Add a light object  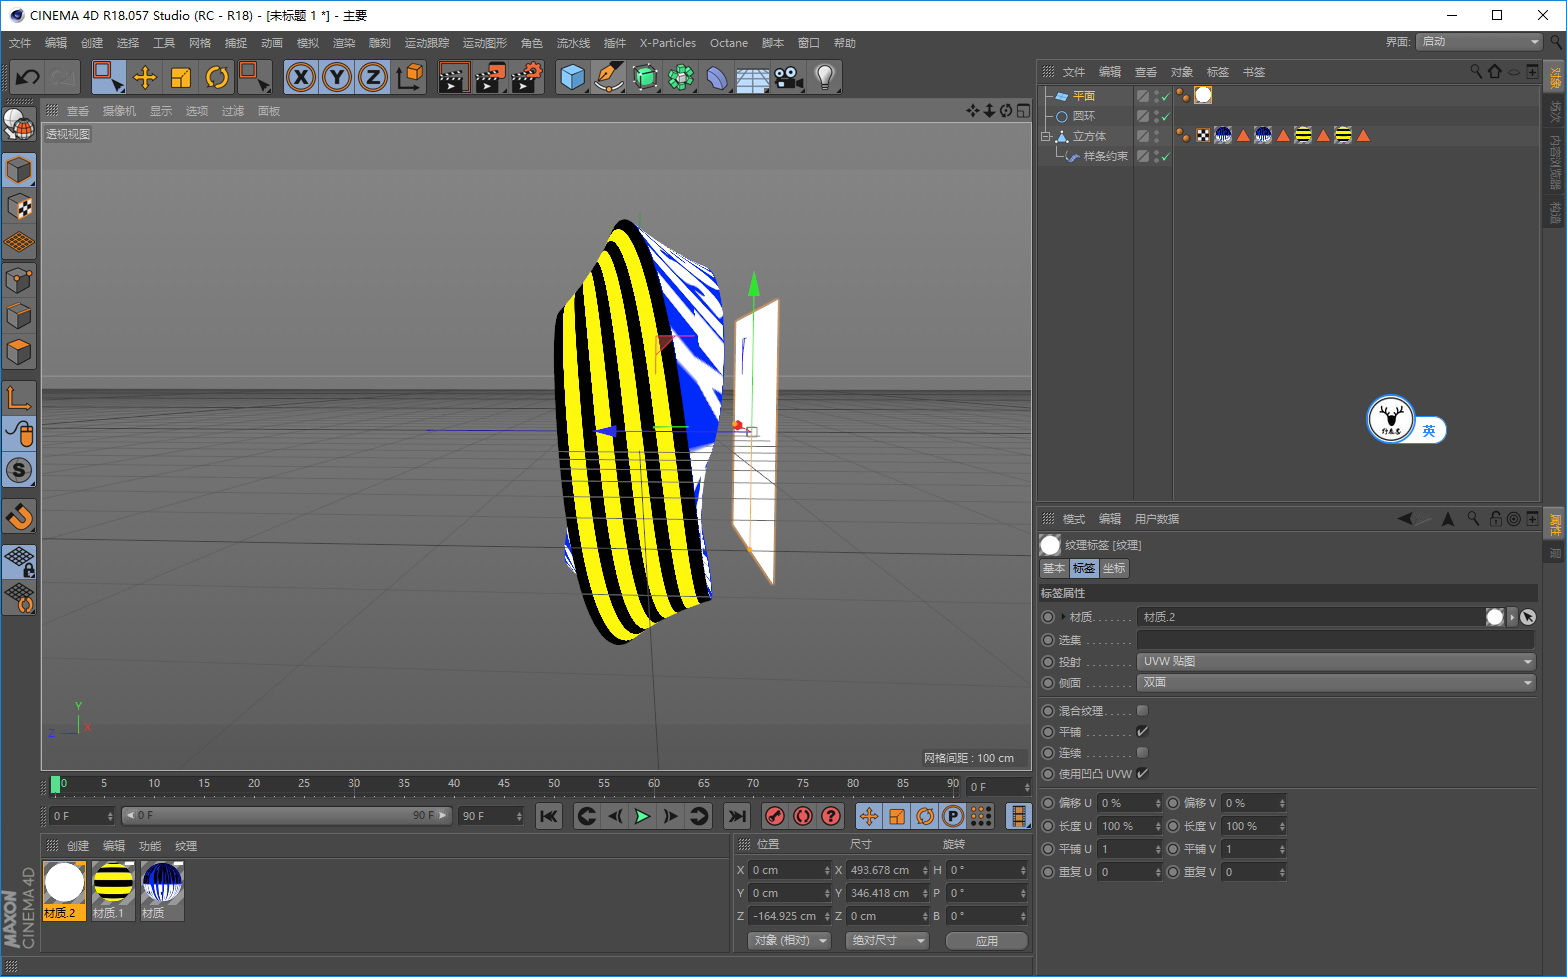824,77
